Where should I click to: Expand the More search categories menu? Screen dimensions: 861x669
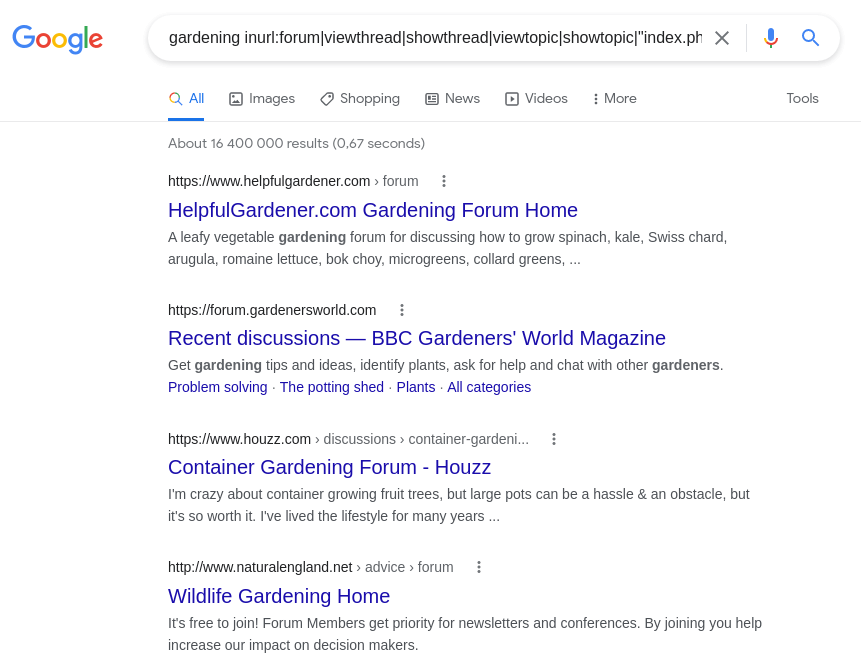(x=614, y=99)
